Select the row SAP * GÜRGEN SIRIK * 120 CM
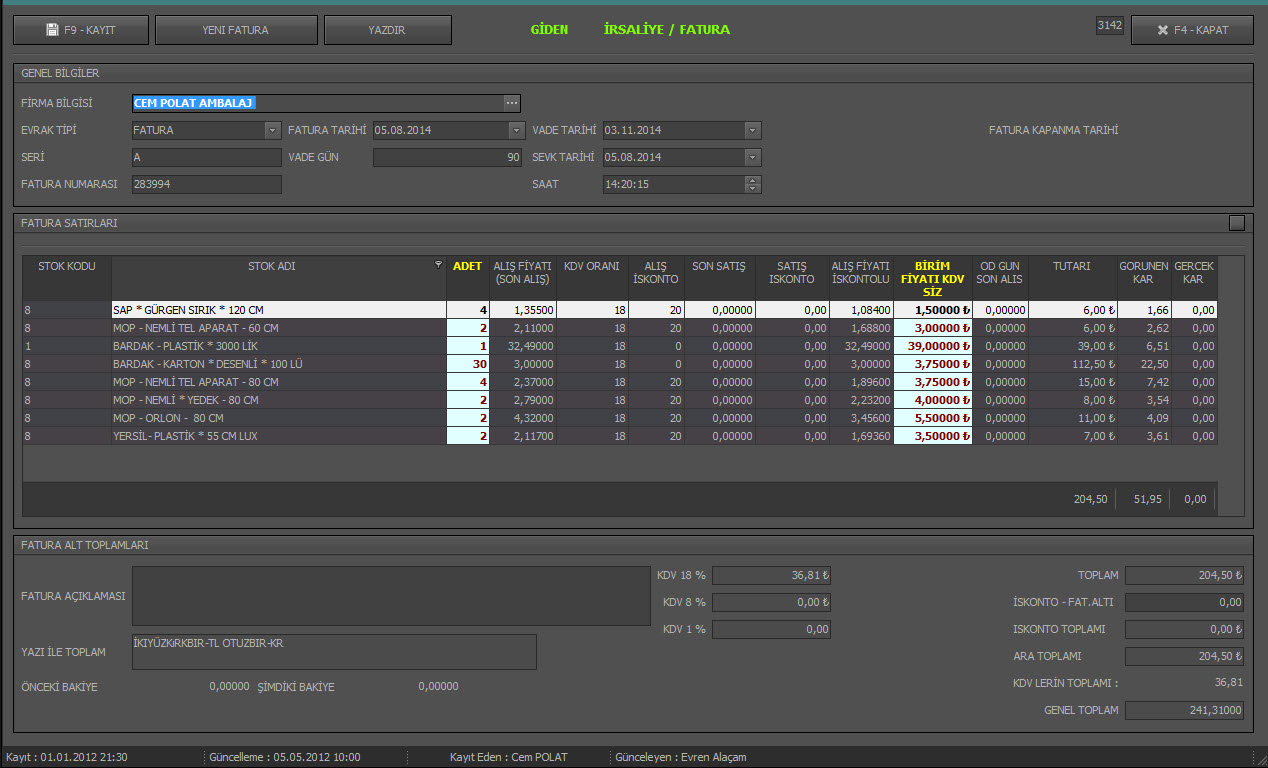The height and width of the screenshot is (768, 1268). 620,310
